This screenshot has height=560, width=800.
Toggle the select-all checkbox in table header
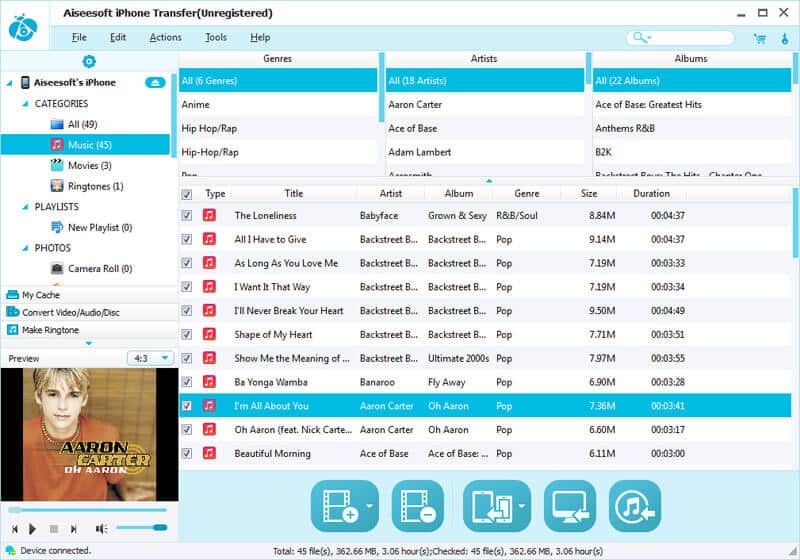(x=187, y=194)
